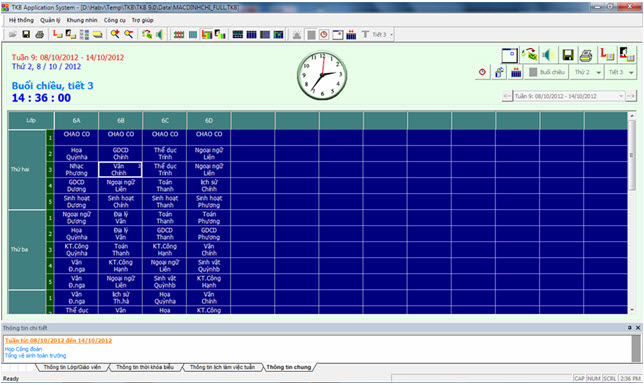Click the analog clock face
The width and height of the screenshot is (644, 385).
[x=322, y=75]
